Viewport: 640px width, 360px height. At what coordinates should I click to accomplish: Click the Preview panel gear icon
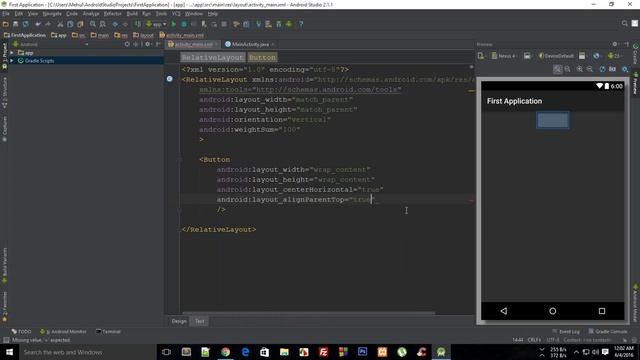point(615,44)
